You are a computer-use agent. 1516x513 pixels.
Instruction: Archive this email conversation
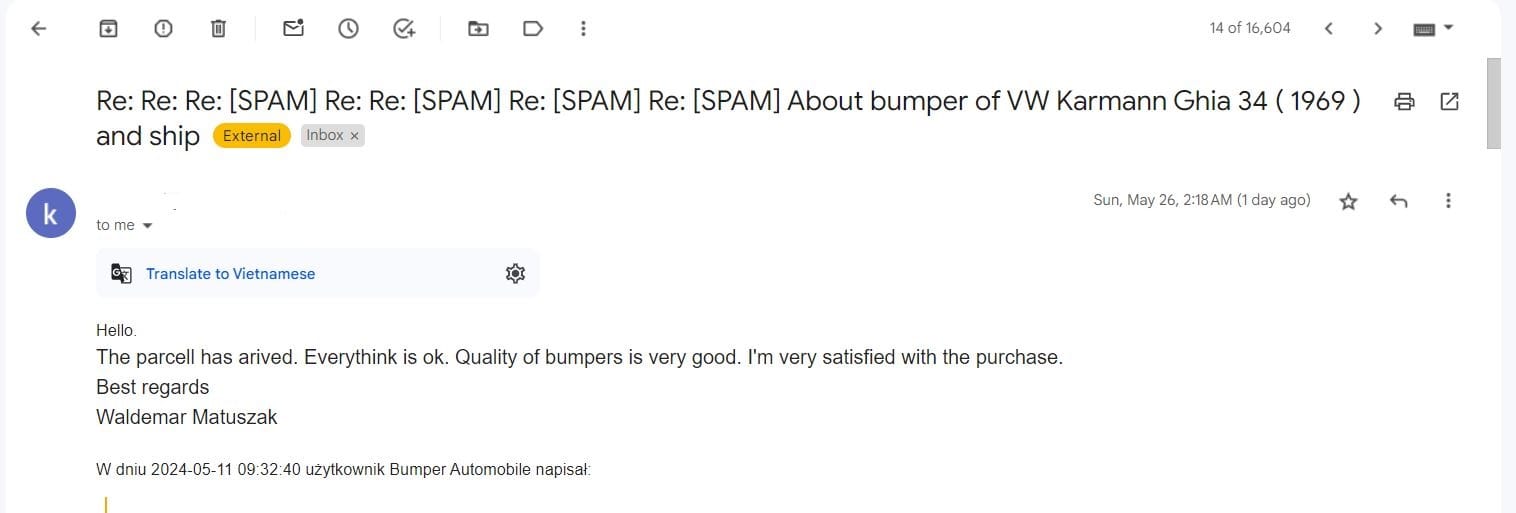point(108,29)
